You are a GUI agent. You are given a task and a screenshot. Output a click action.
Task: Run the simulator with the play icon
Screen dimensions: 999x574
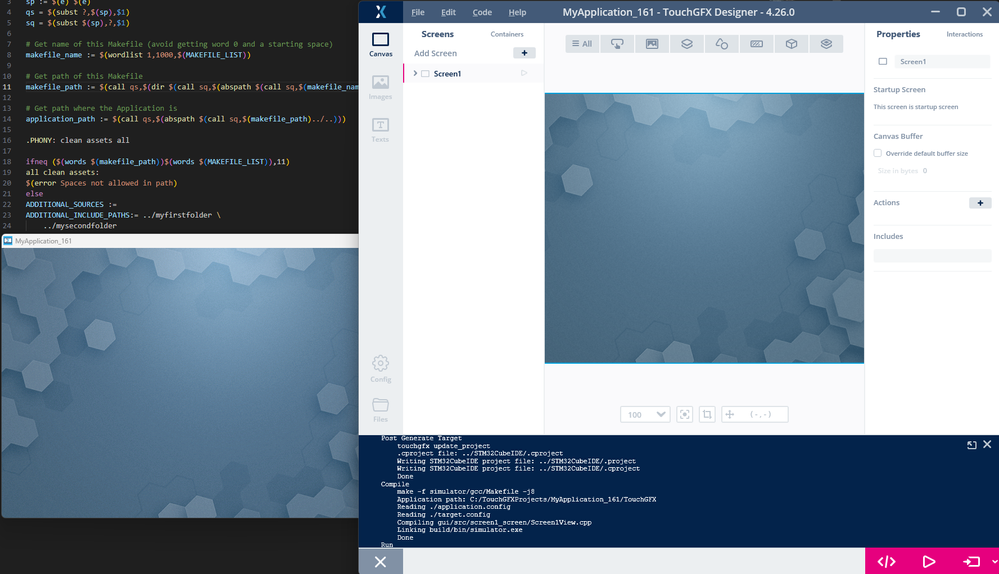[929, 561]
